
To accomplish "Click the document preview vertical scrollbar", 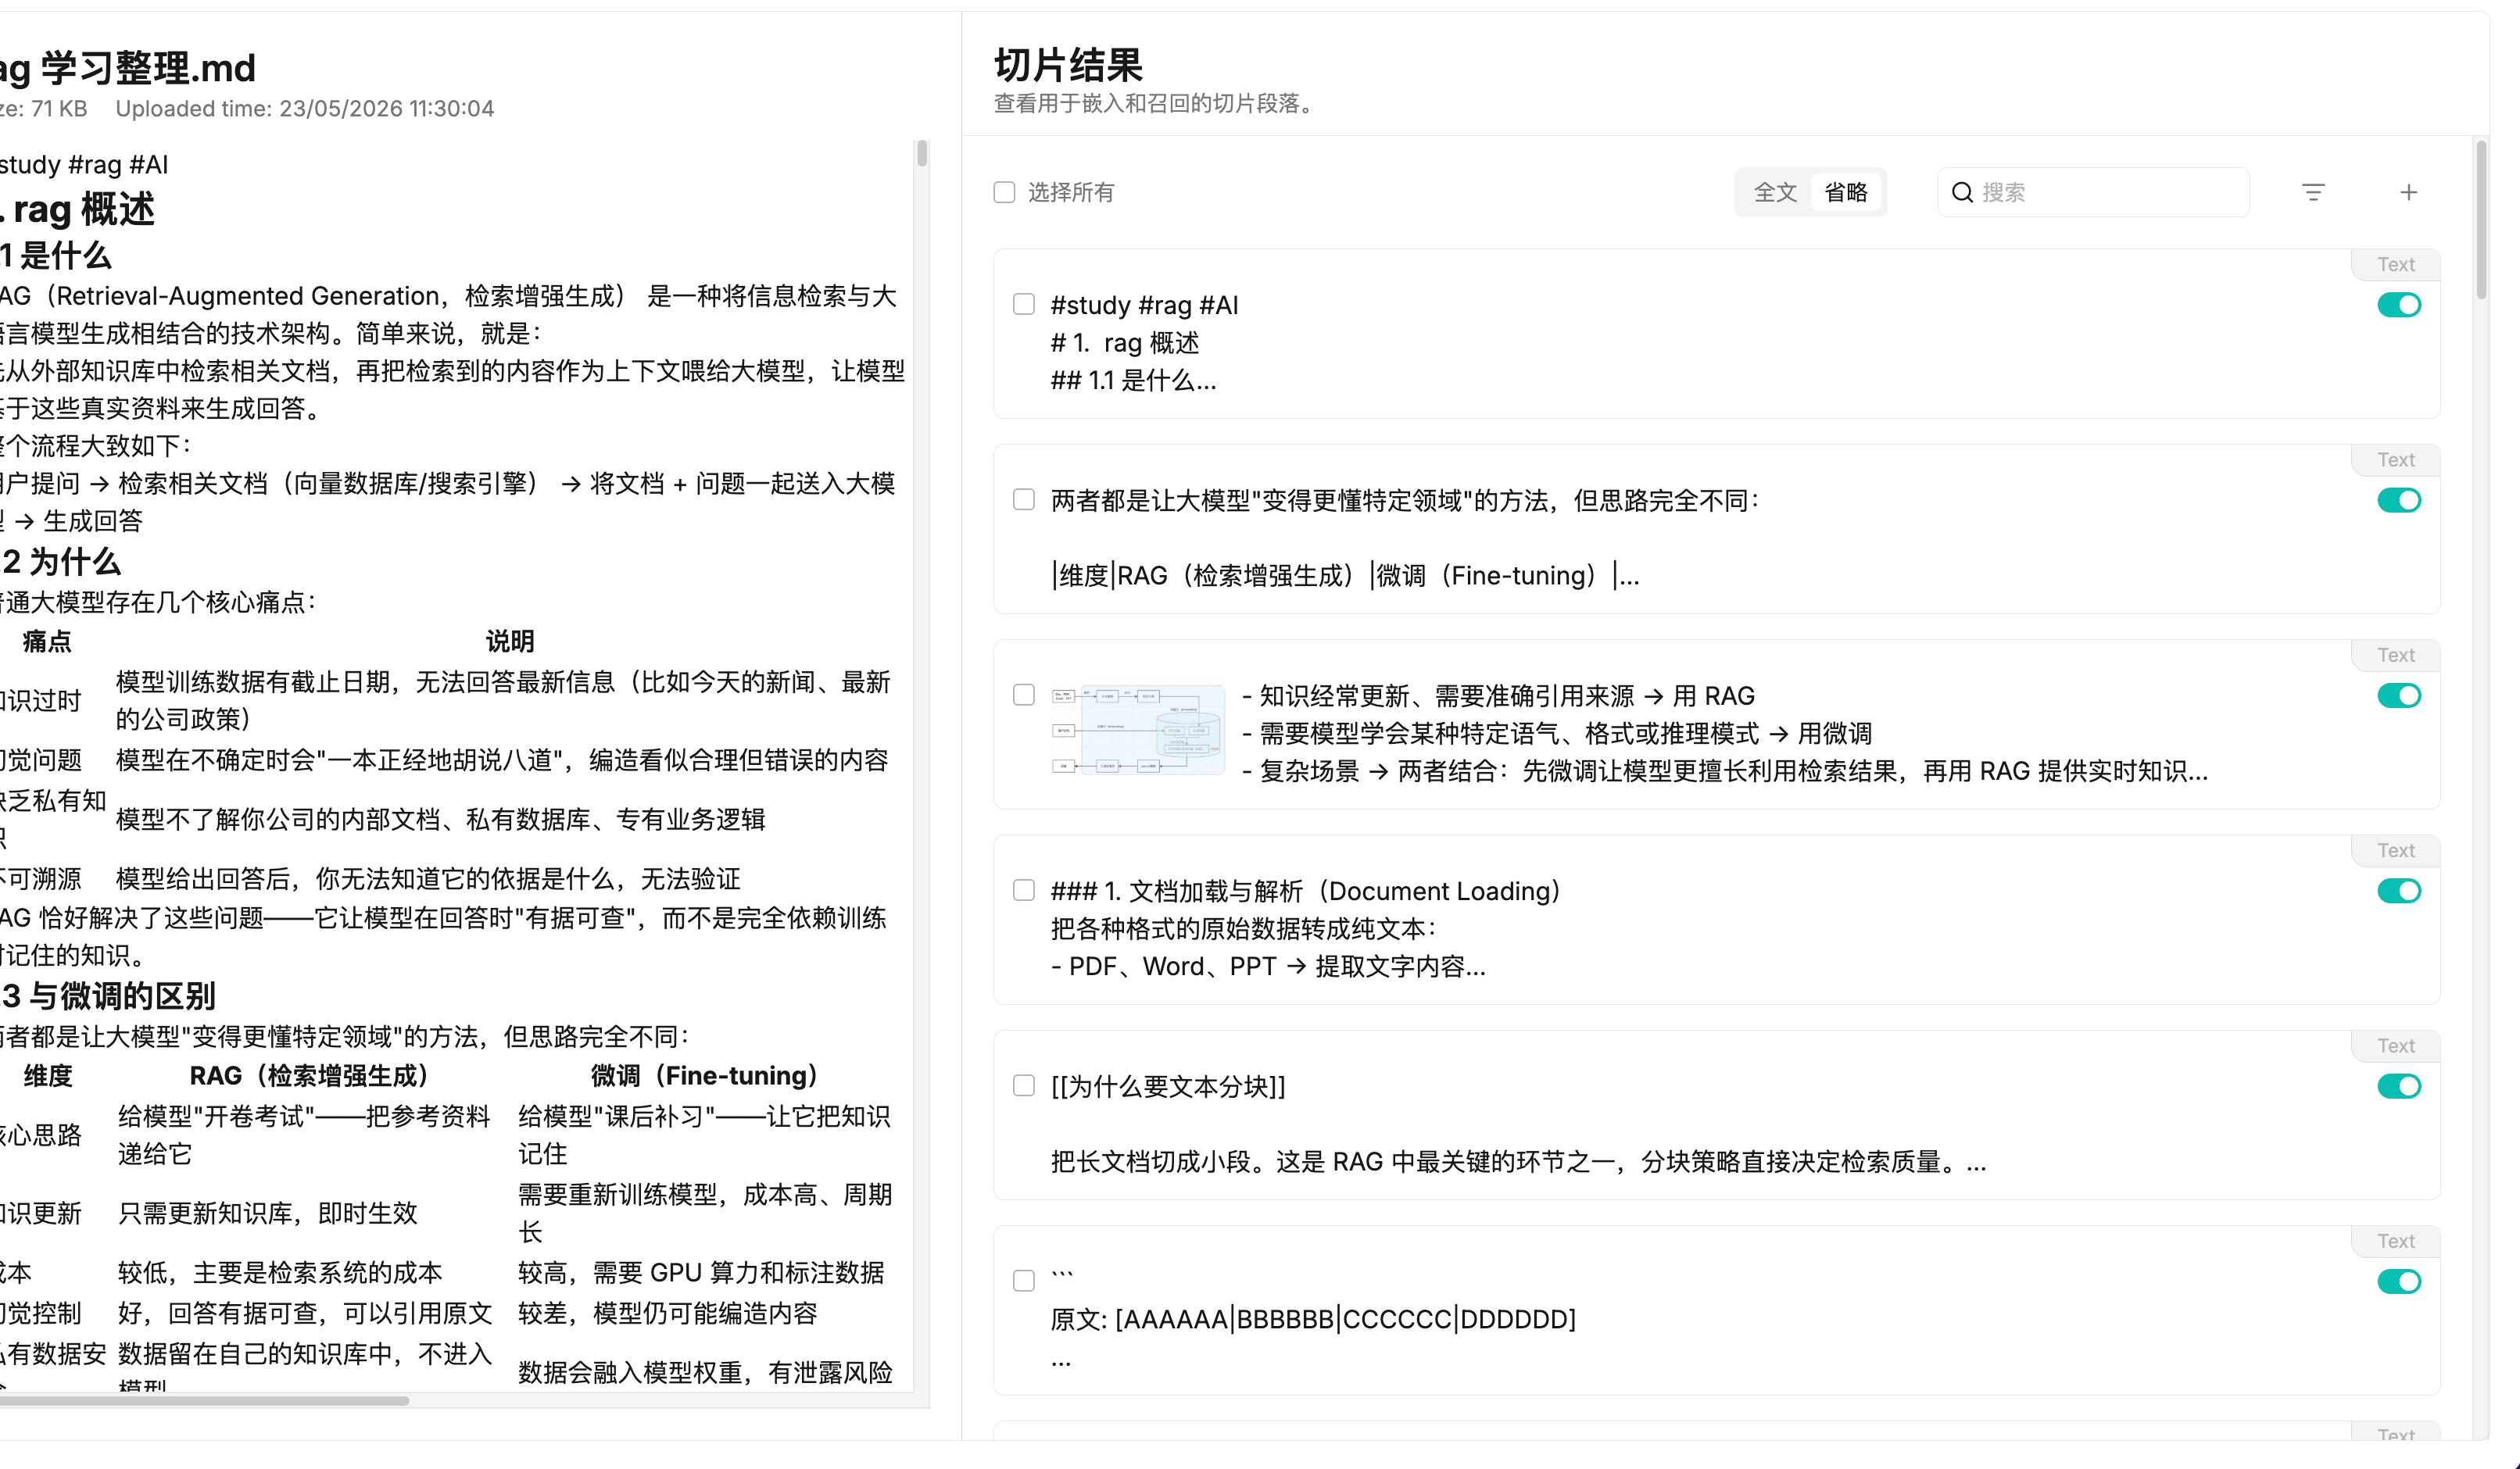I will [922, 153].
